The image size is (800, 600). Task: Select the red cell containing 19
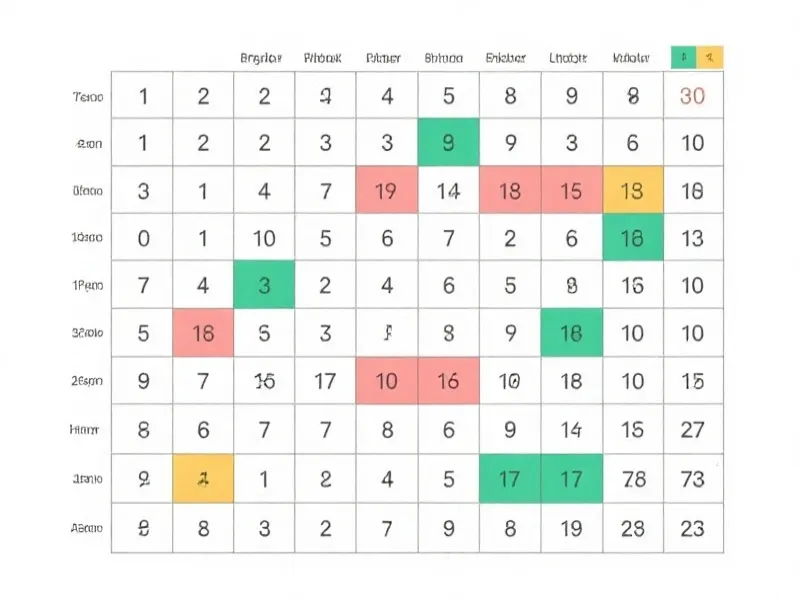387,190
